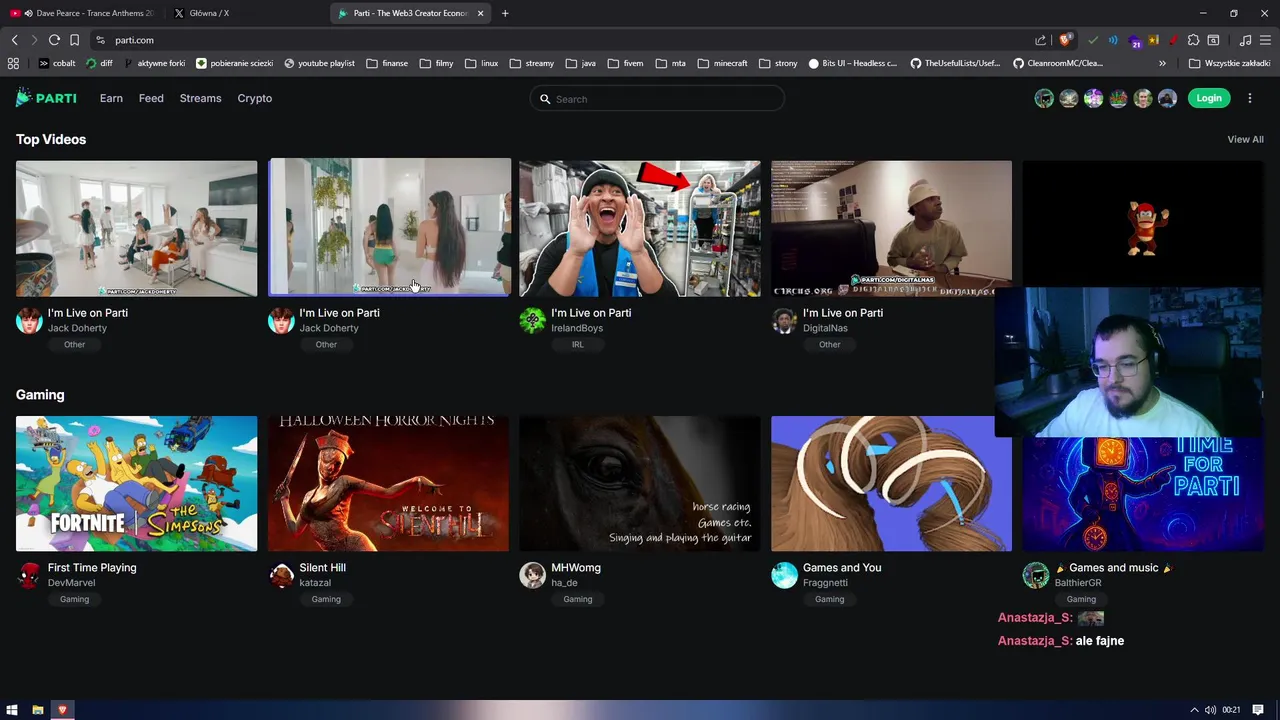1280x720 pixels.
Task: Click the Gaming tag under Silent Hill
Action: coord(326,599)
